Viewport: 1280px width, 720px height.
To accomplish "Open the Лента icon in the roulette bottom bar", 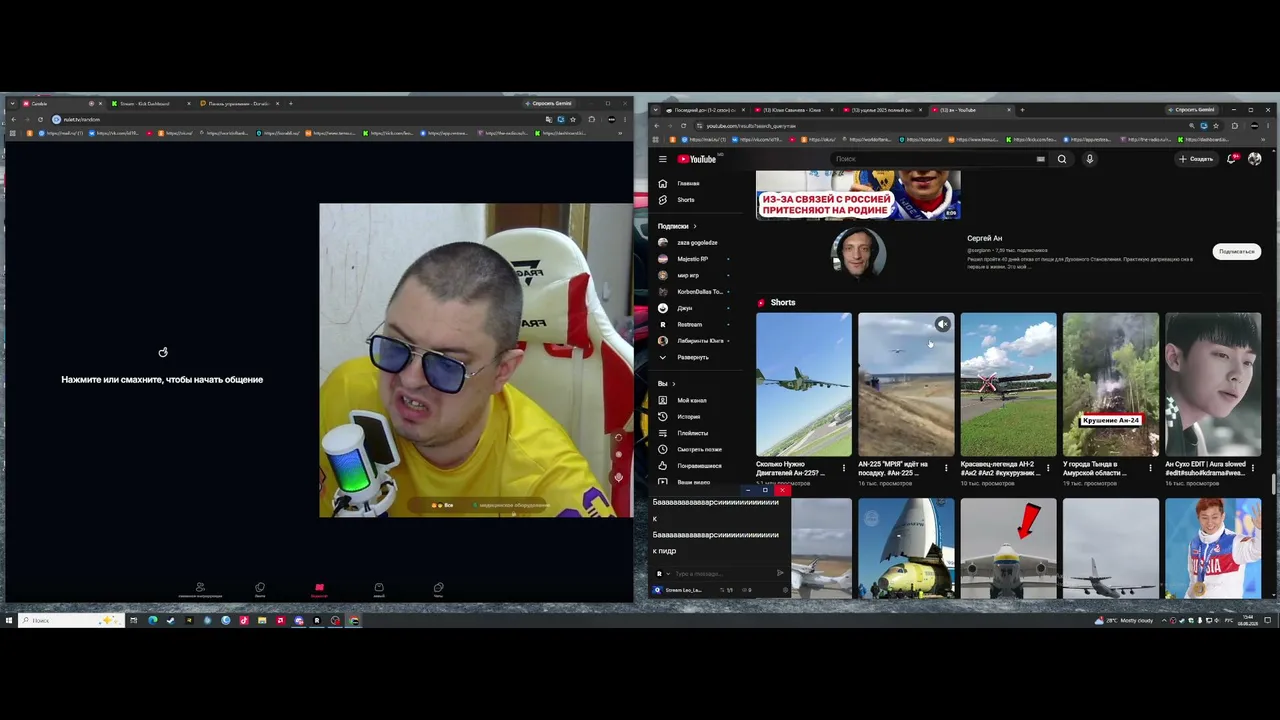I will pos(260,589).
